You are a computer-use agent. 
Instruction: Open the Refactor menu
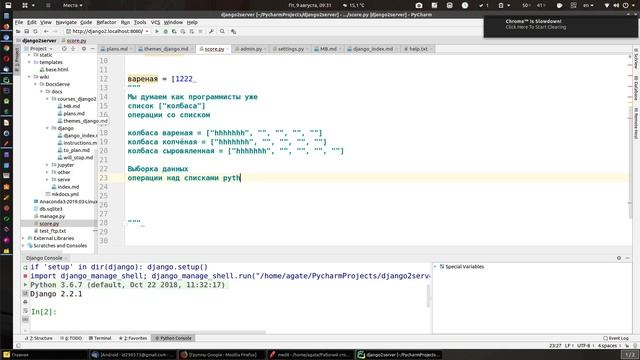point(106,22)
